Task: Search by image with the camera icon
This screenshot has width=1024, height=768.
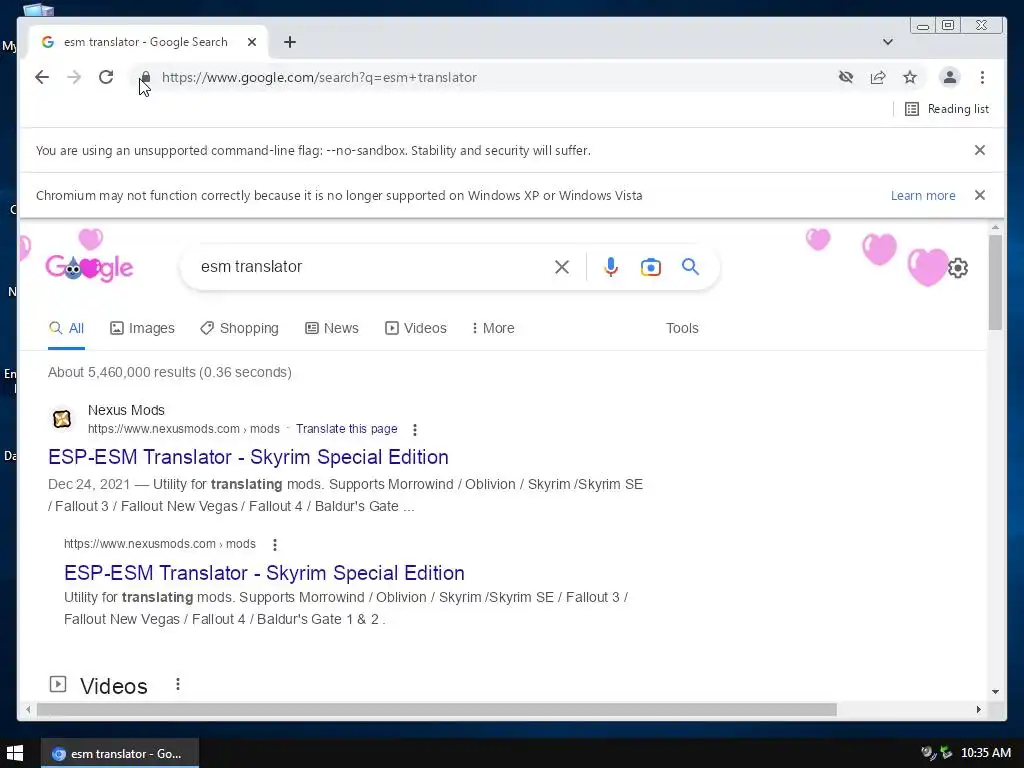Action: (x=650, y=267)
